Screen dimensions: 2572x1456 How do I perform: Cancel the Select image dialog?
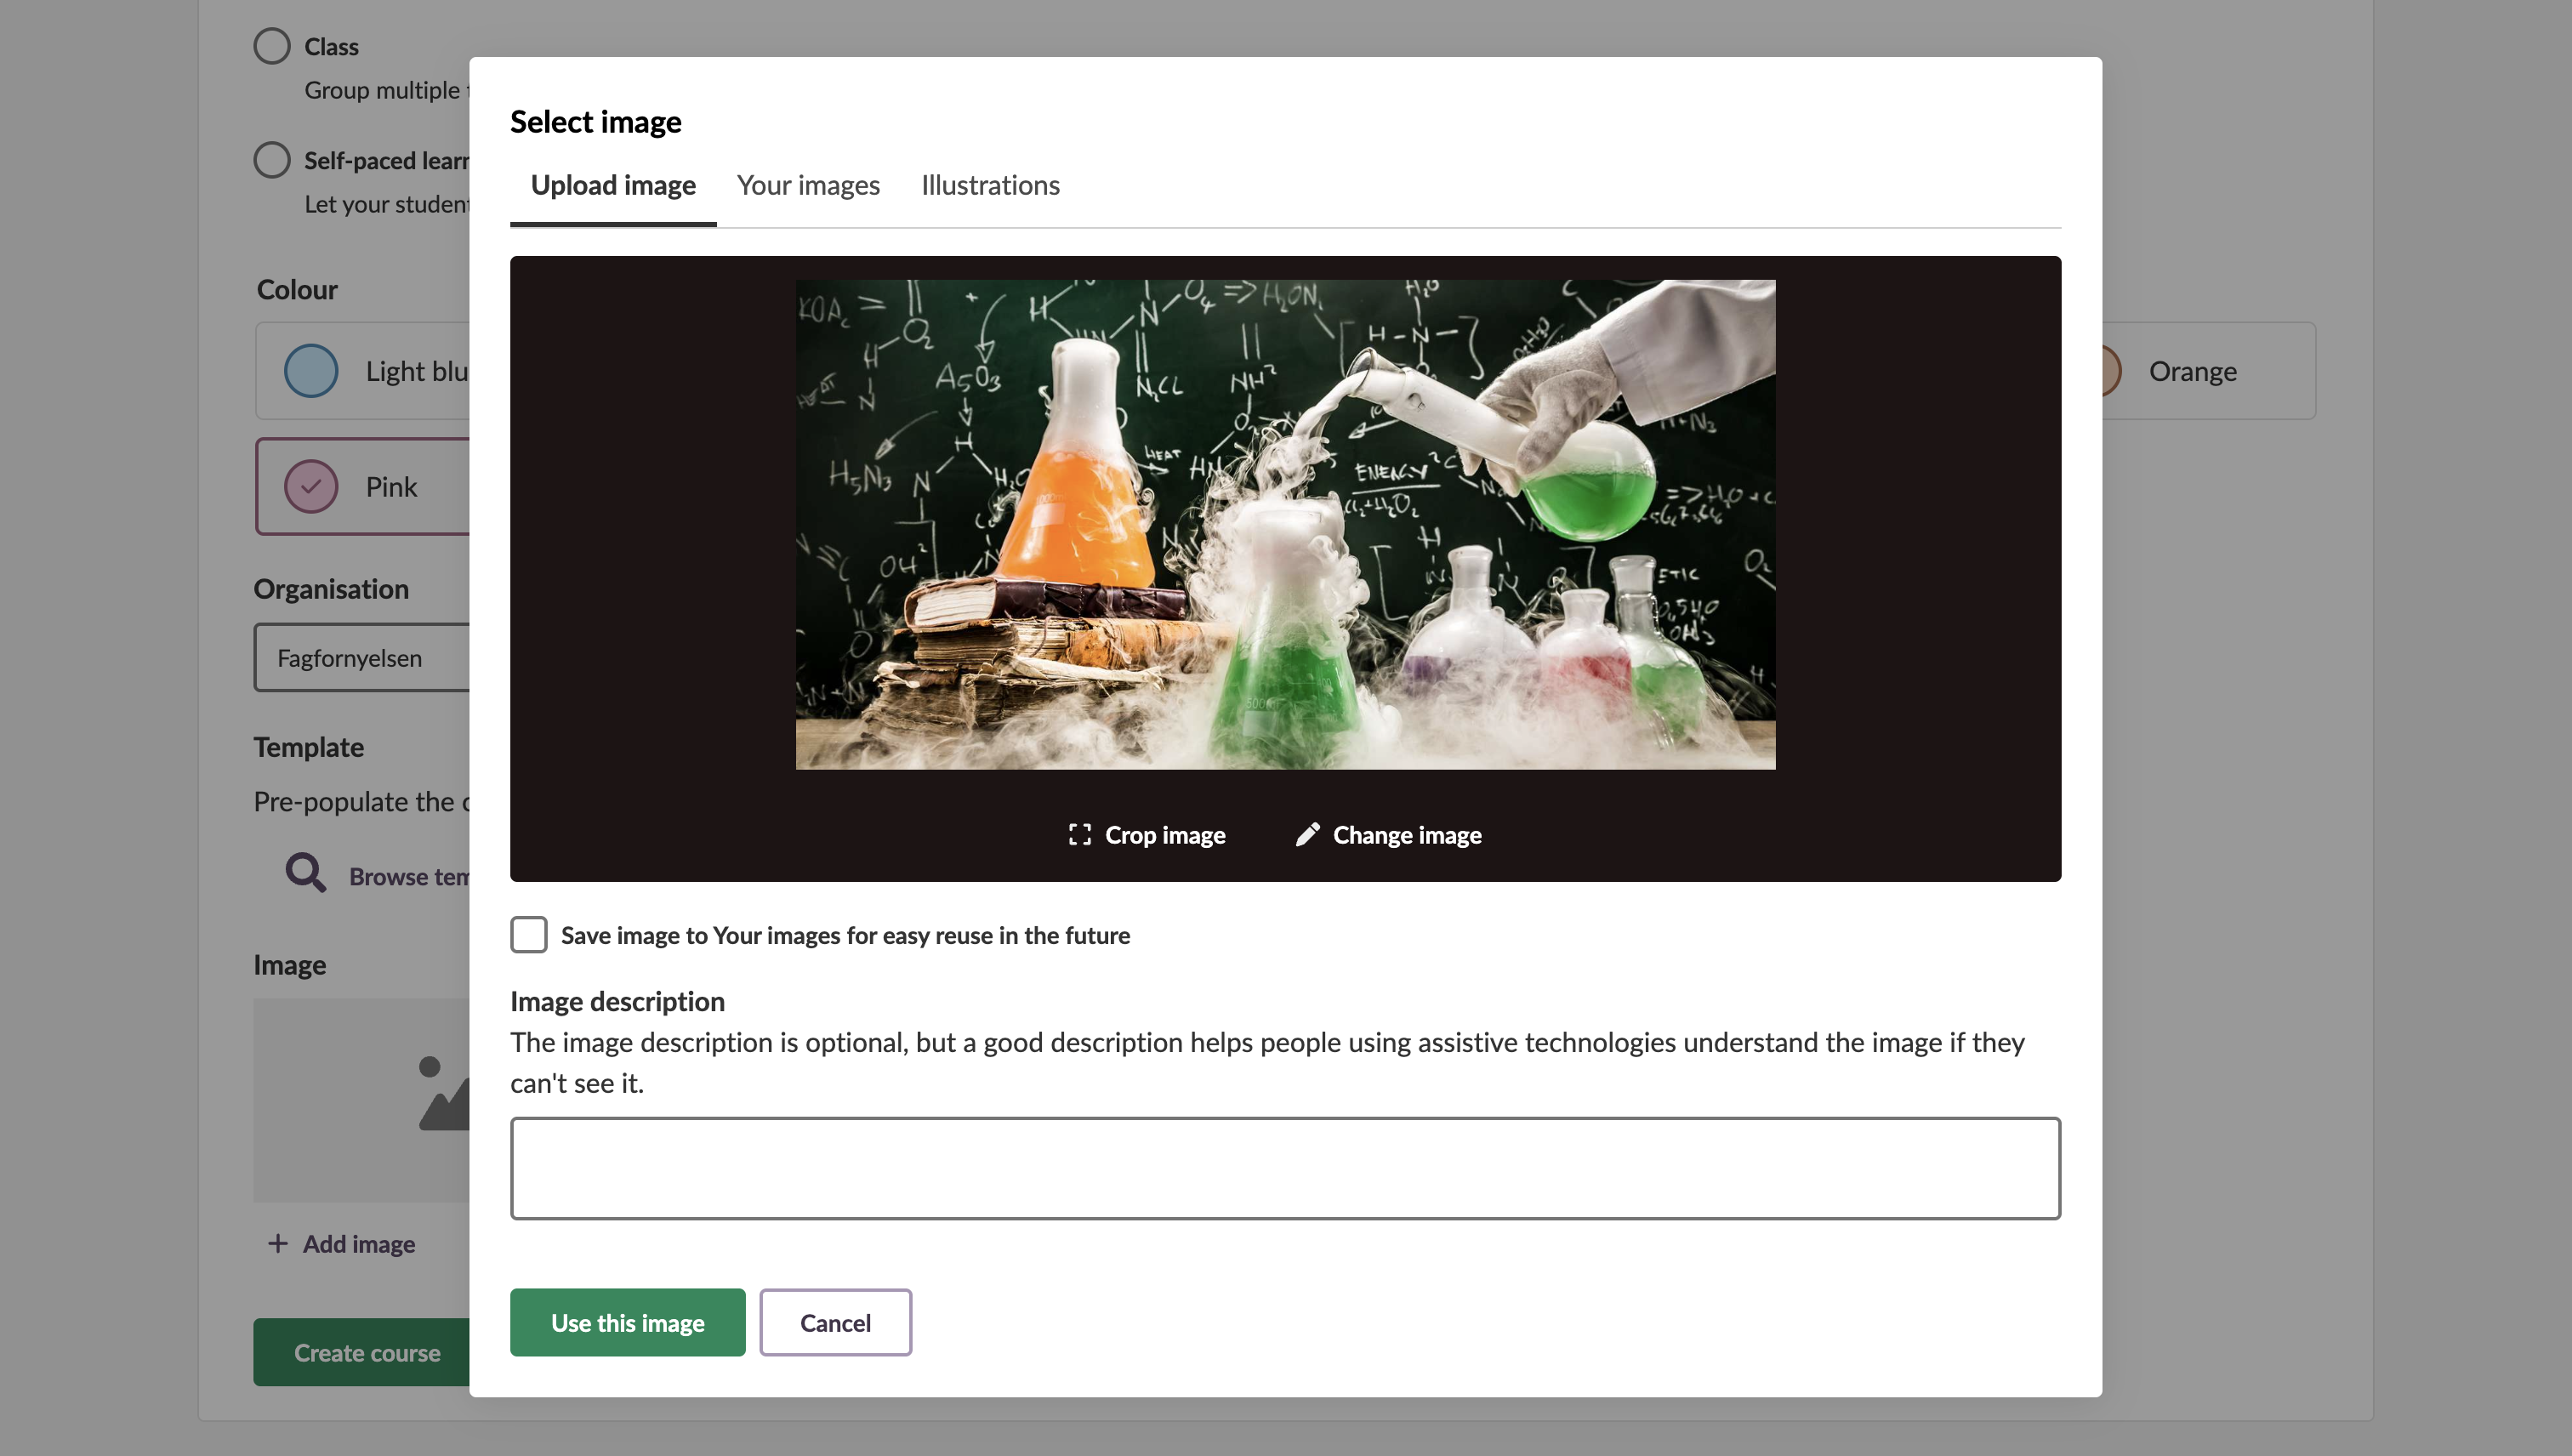pyautogui.click(x=835, y=1322)
